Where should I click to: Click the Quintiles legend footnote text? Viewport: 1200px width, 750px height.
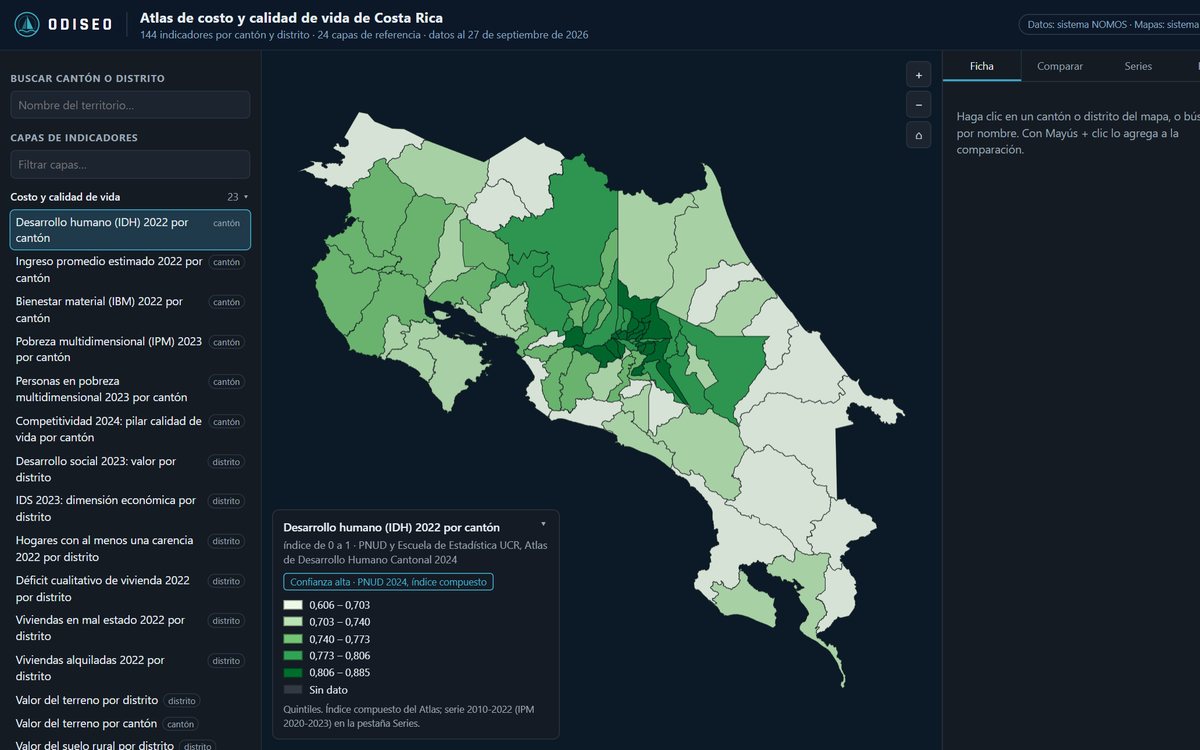(410, 716)
